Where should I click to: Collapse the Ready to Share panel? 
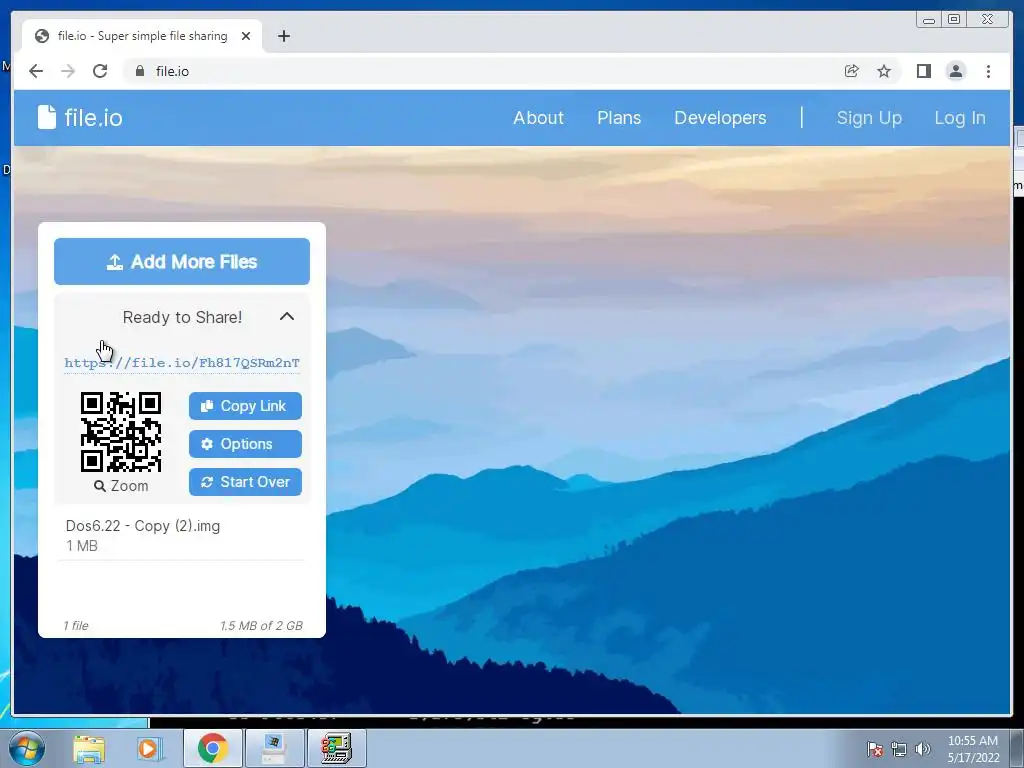point(287,317)
